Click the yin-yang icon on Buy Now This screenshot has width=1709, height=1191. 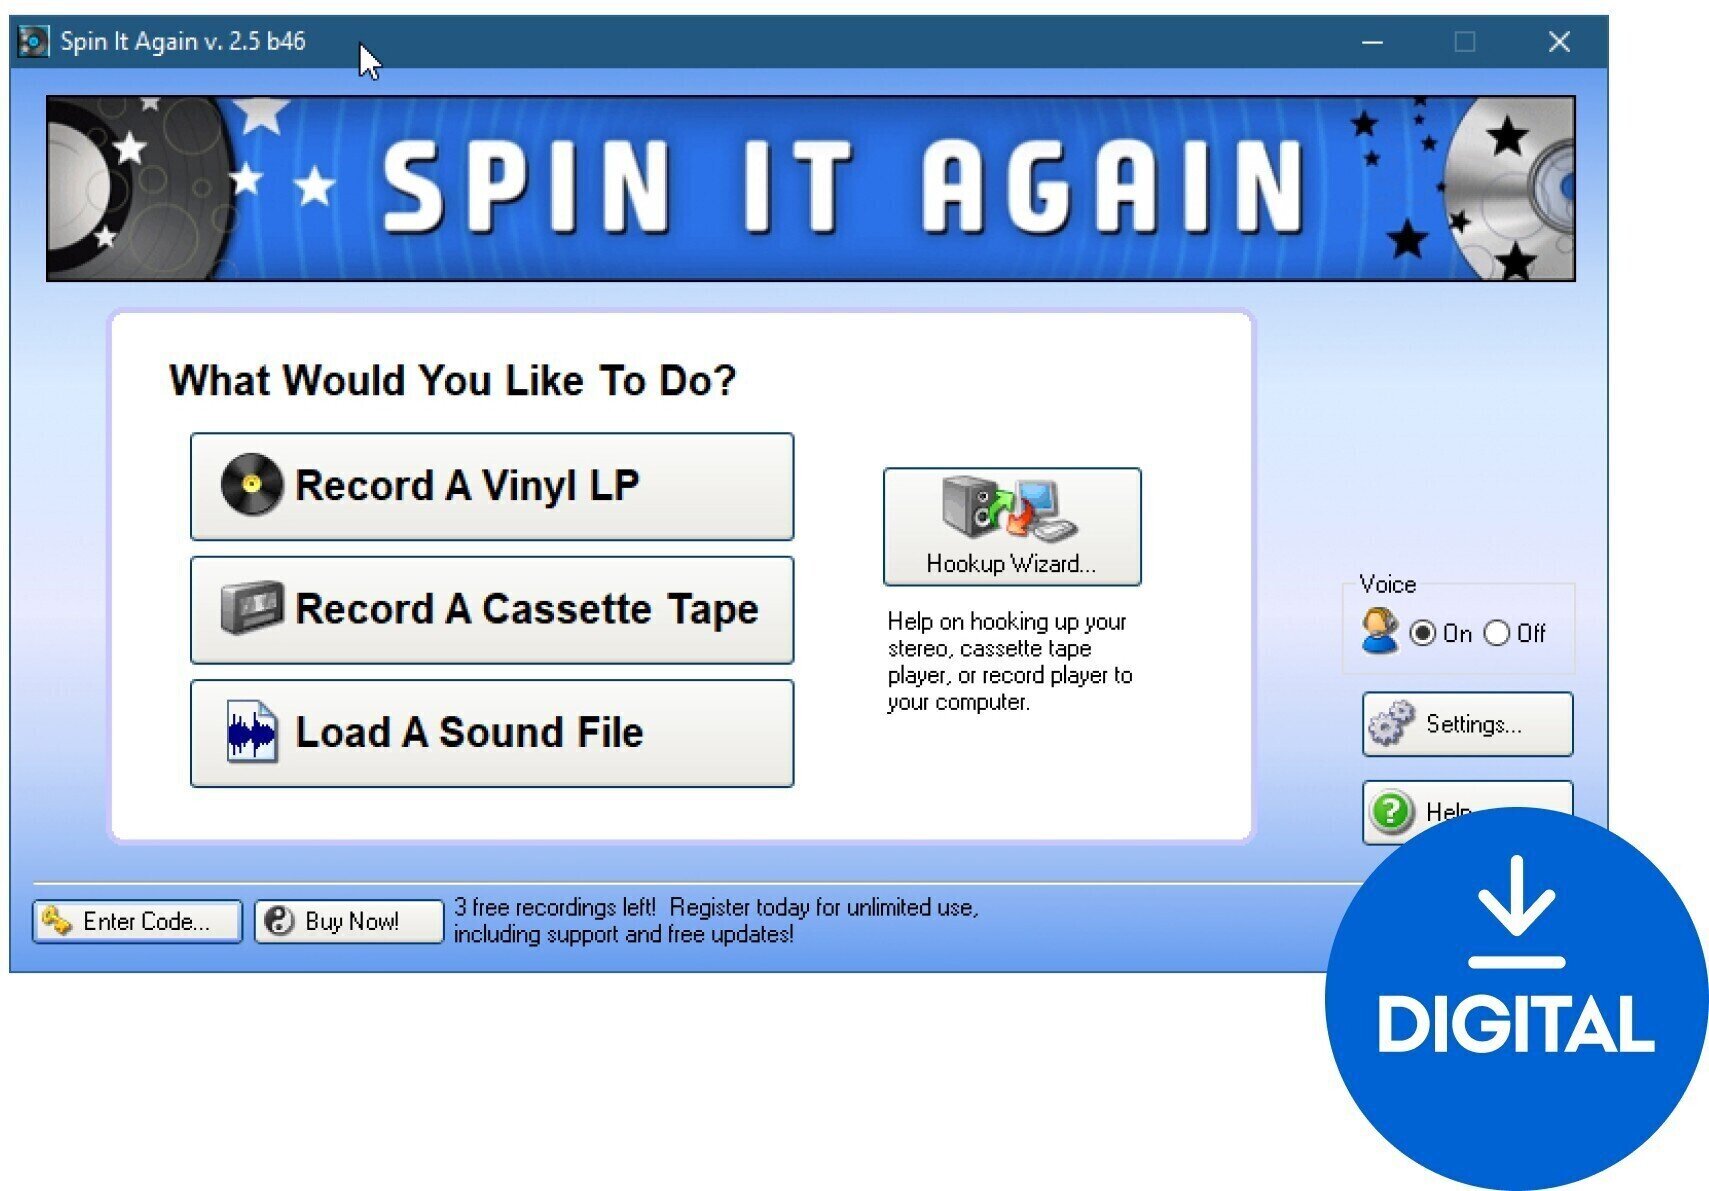click(x=281, y=920)
